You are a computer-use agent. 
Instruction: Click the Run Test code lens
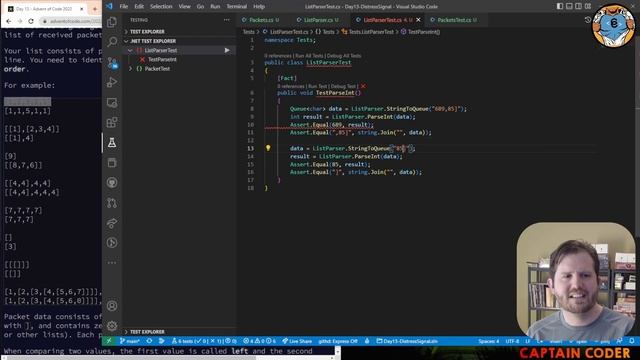(318, 86)
